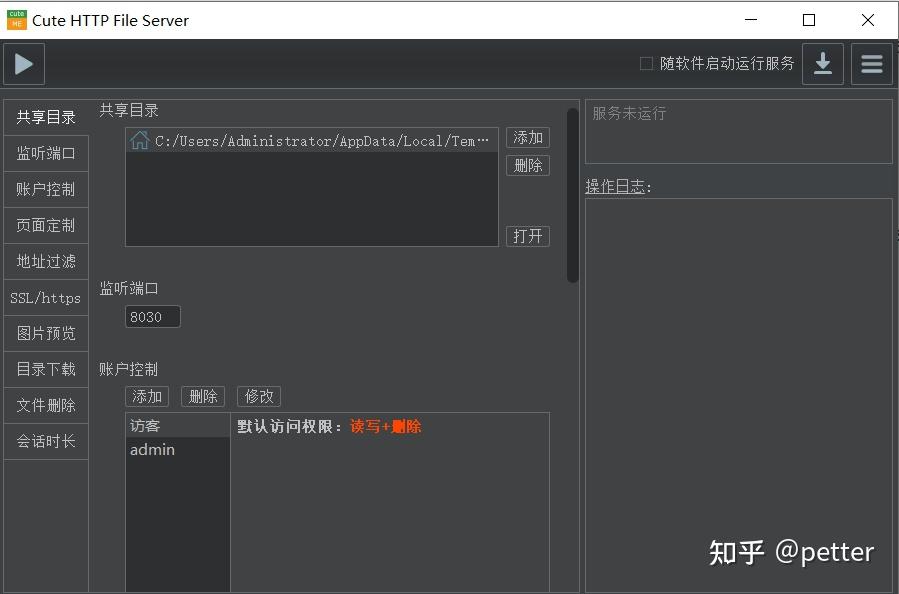Open the 目录下载 tab
The image size is (899, 594).
pyautogui.click(x=45, y=369)
